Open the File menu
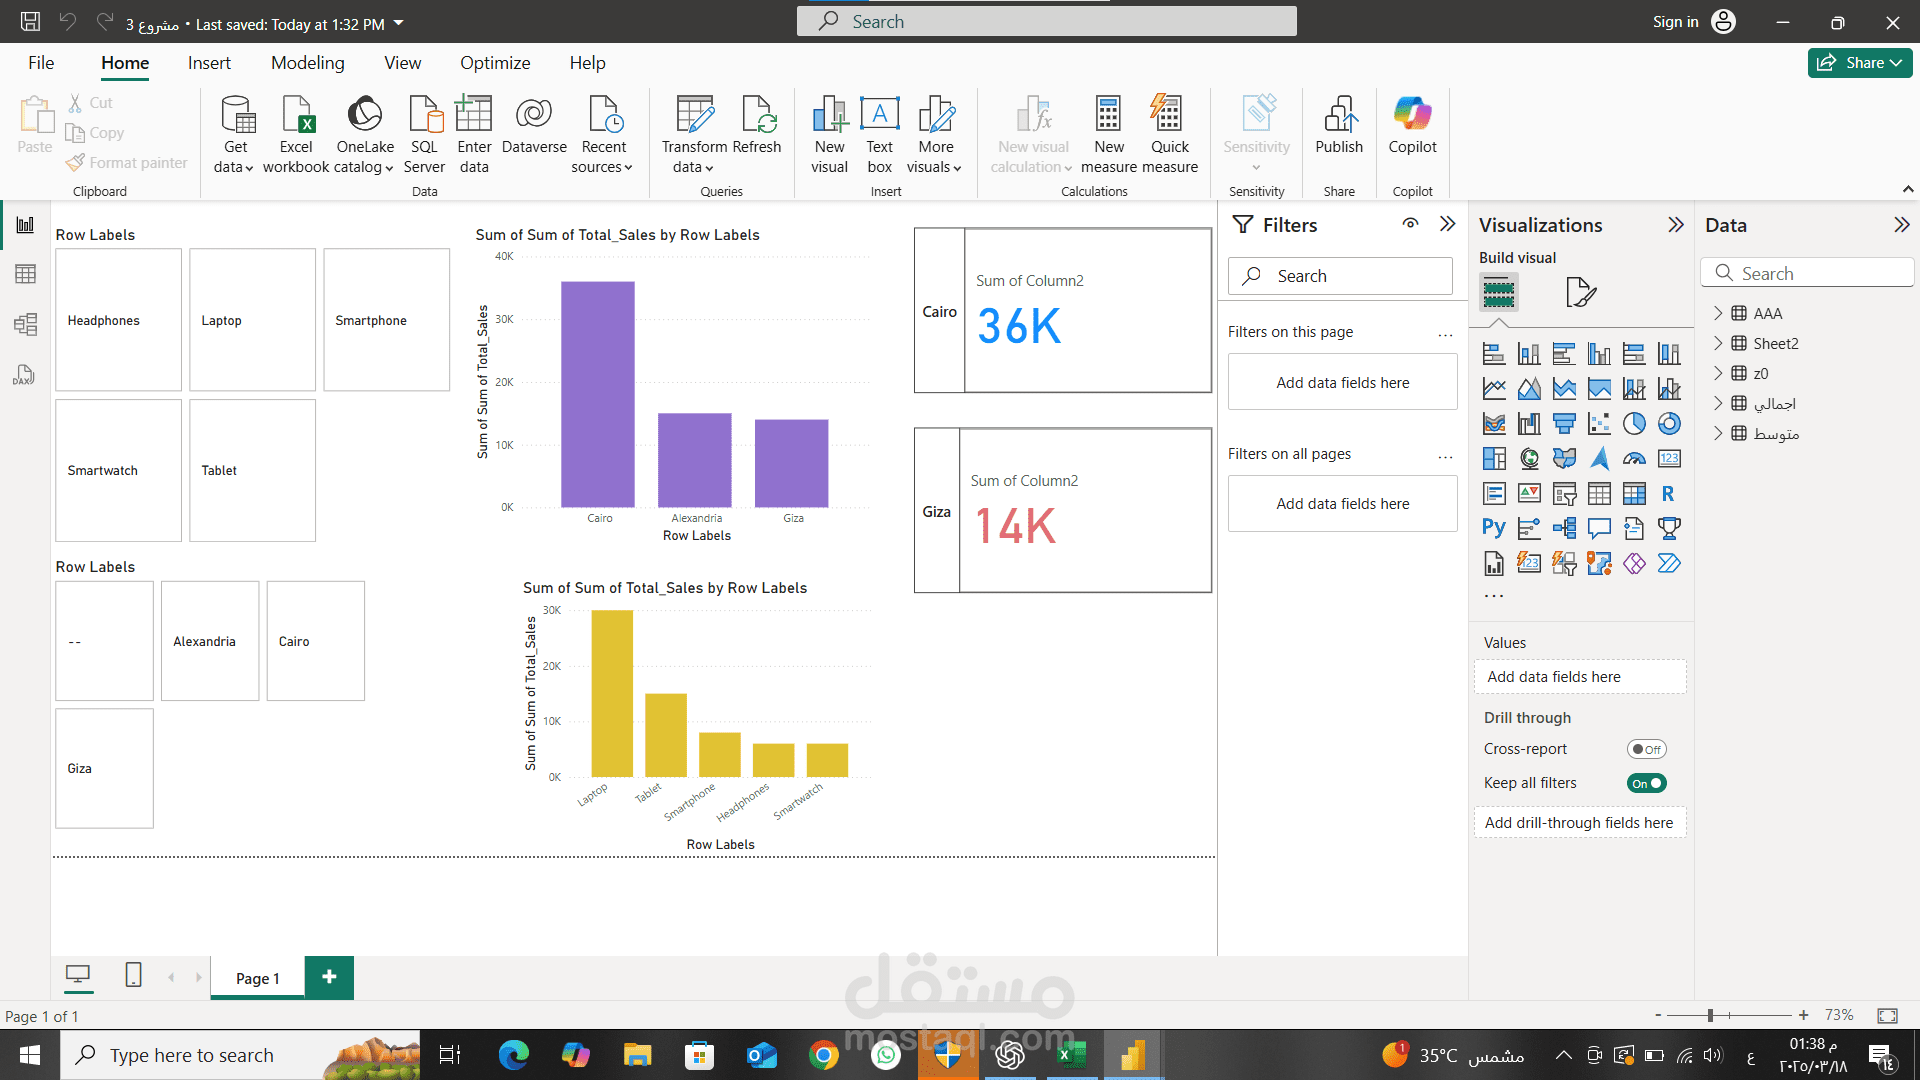This screenshot has width=1920, height=1080. coord(41,62)
